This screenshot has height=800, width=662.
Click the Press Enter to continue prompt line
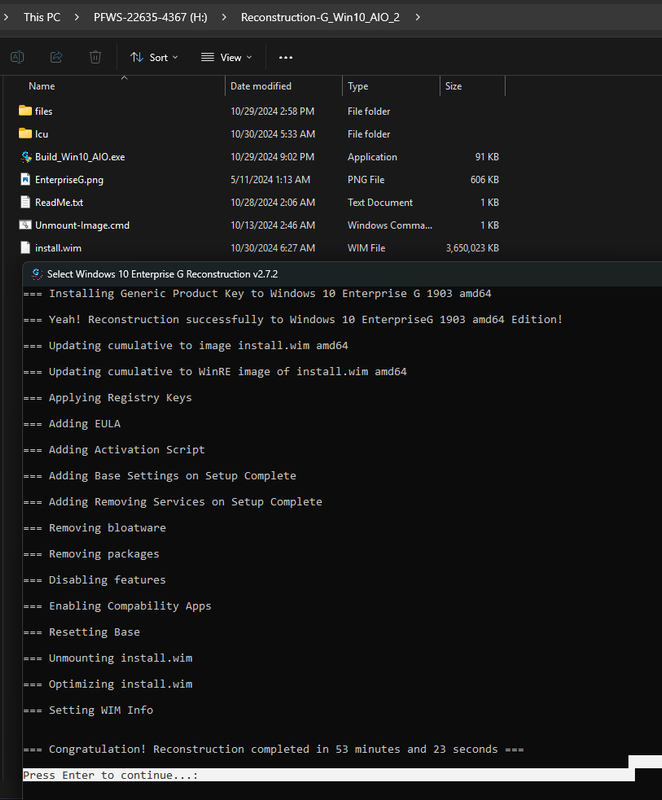(x=110, y=775)
